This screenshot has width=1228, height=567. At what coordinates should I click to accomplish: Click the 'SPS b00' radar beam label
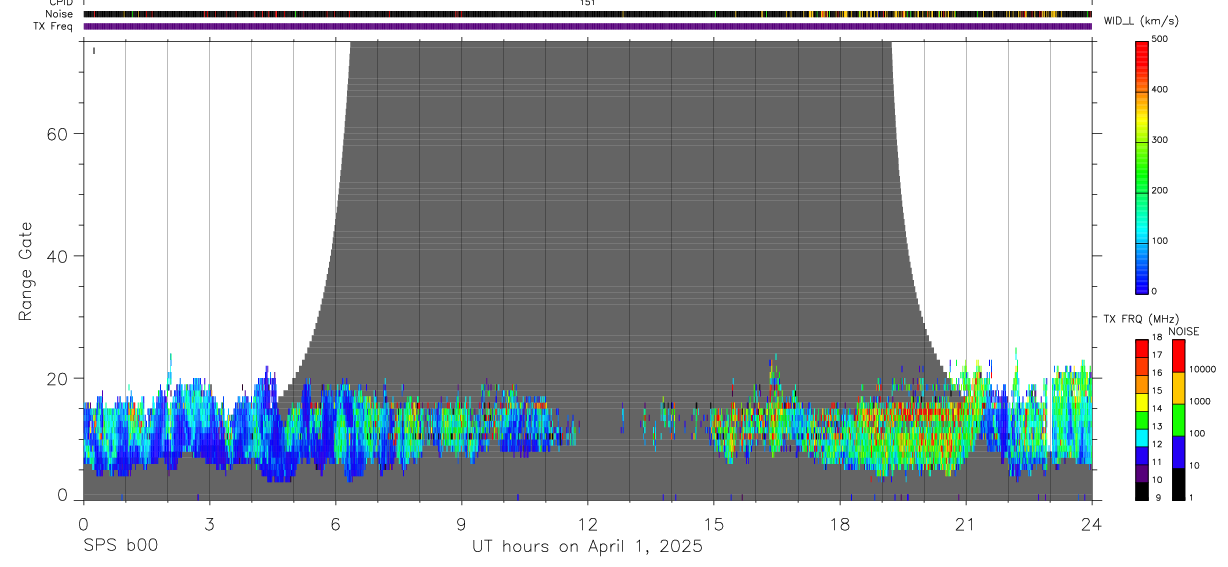click(119, 546)
